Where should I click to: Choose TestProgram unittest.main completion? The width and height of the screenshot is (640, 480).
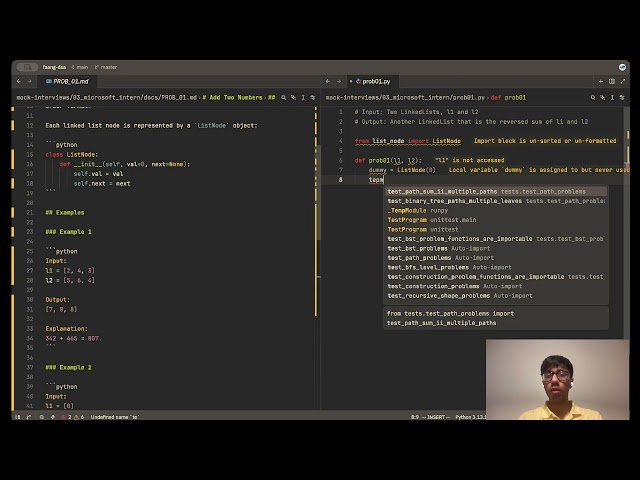coord(496,220)
